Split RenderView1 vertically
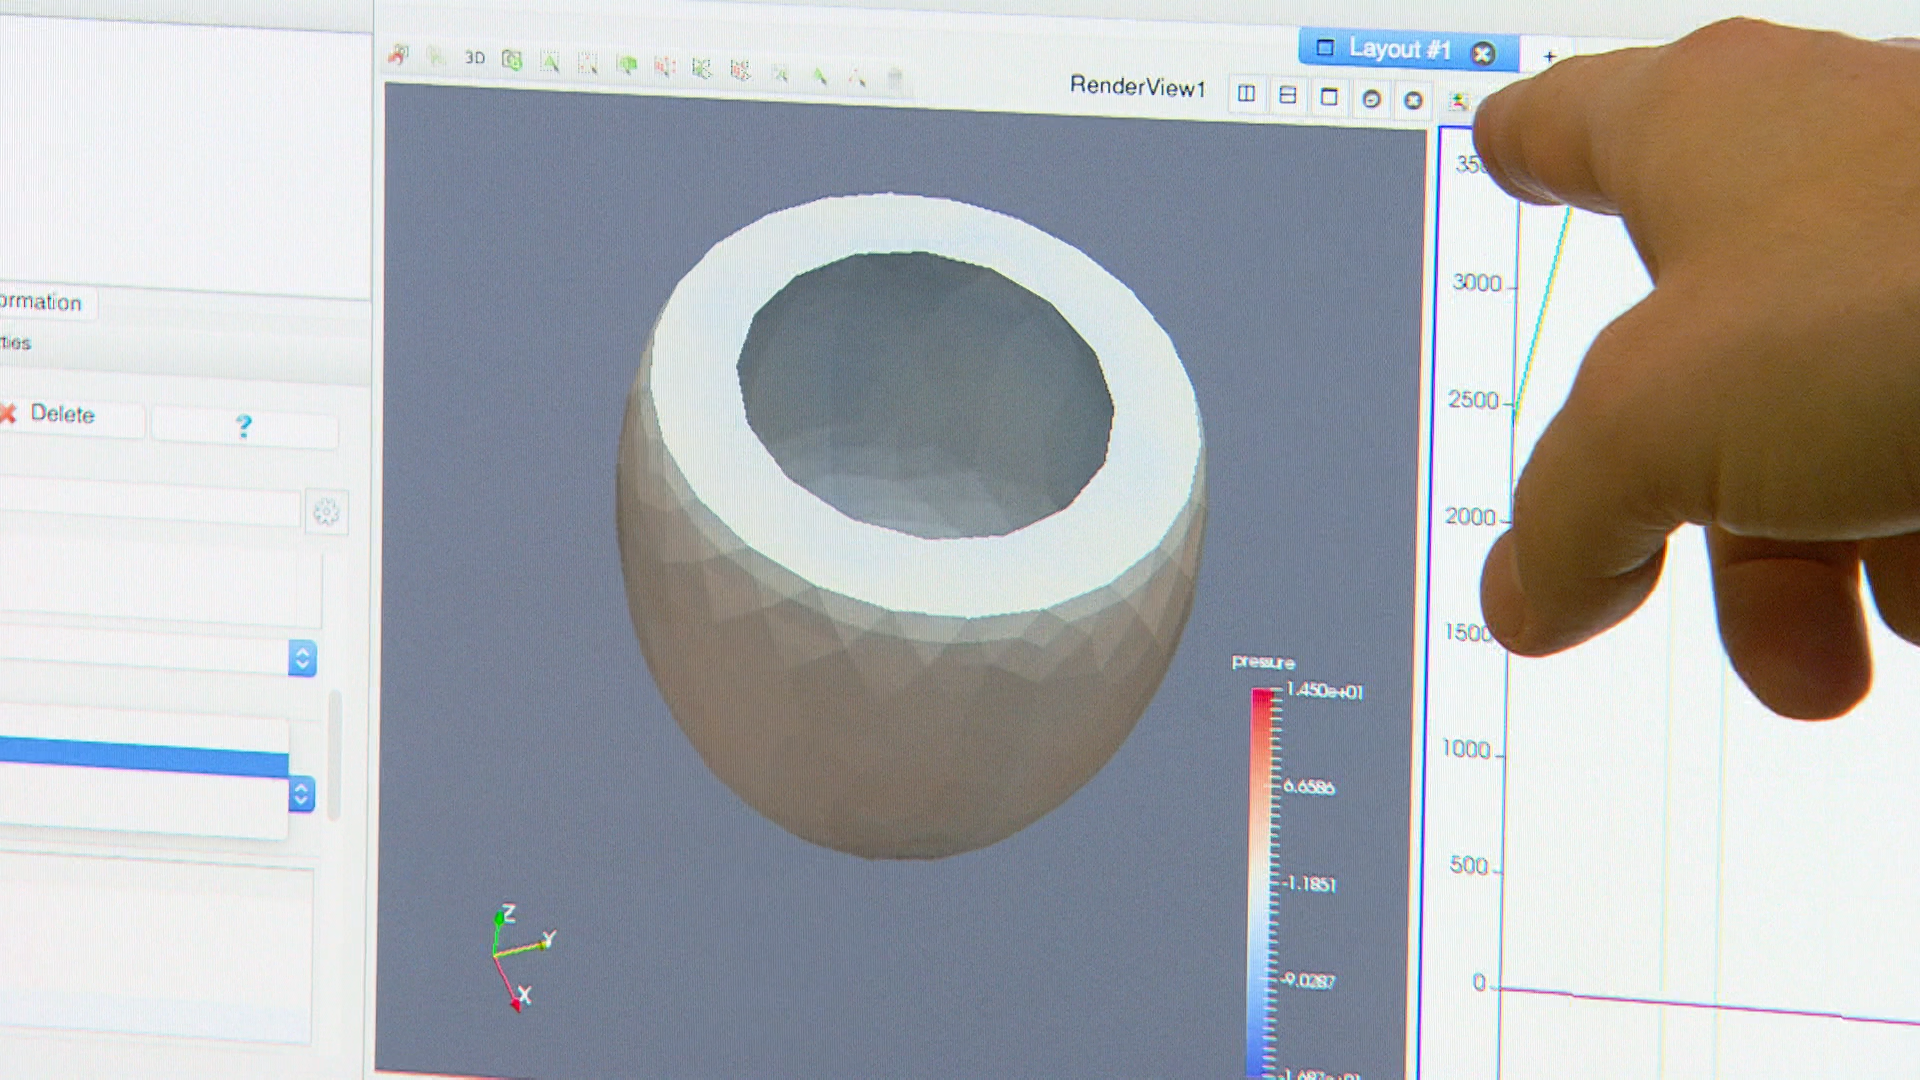 tap(1288, 95)
